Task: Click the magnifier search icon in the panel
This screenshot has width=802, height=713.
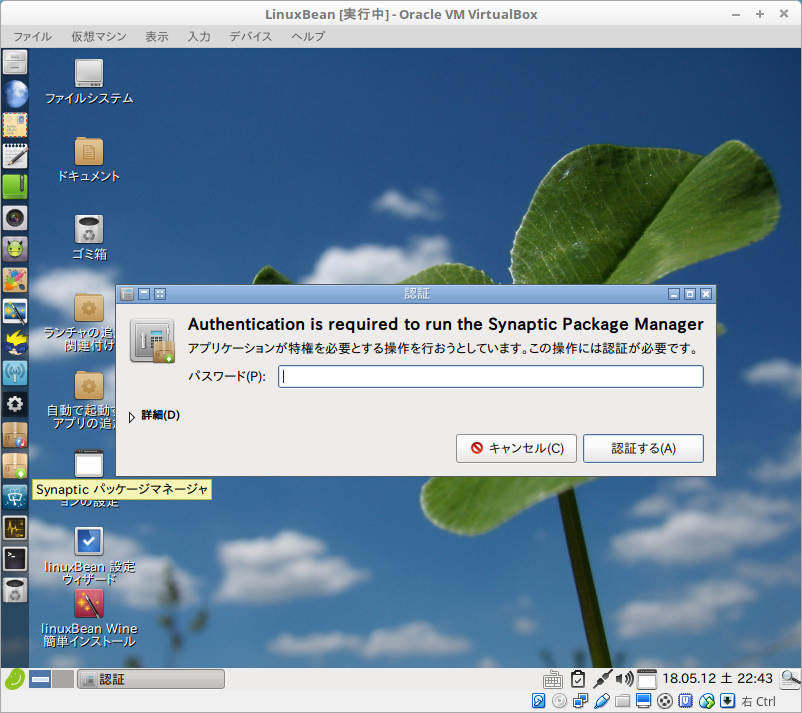Action: pos(790,679)
